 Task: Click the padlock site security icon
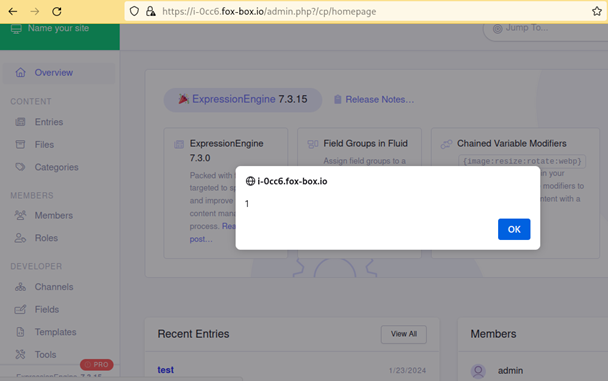click(150, 11)
